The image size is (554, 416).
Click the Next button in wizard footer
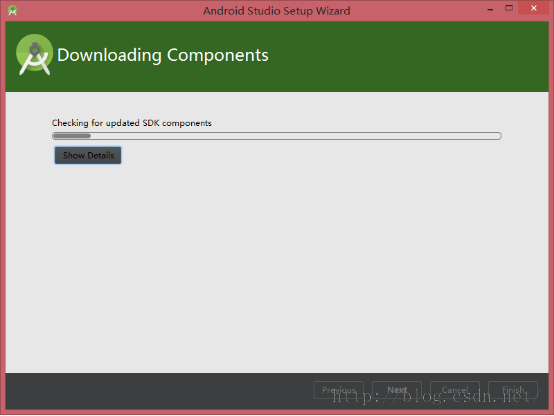point(397,390)
